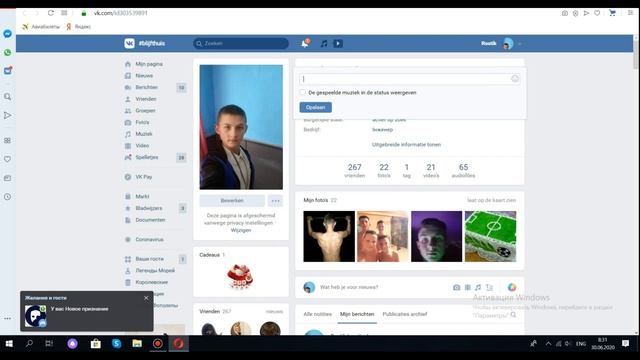Attach a photo with the camera icon
This screenshot has width=640, height=360.
click(456, 287)
